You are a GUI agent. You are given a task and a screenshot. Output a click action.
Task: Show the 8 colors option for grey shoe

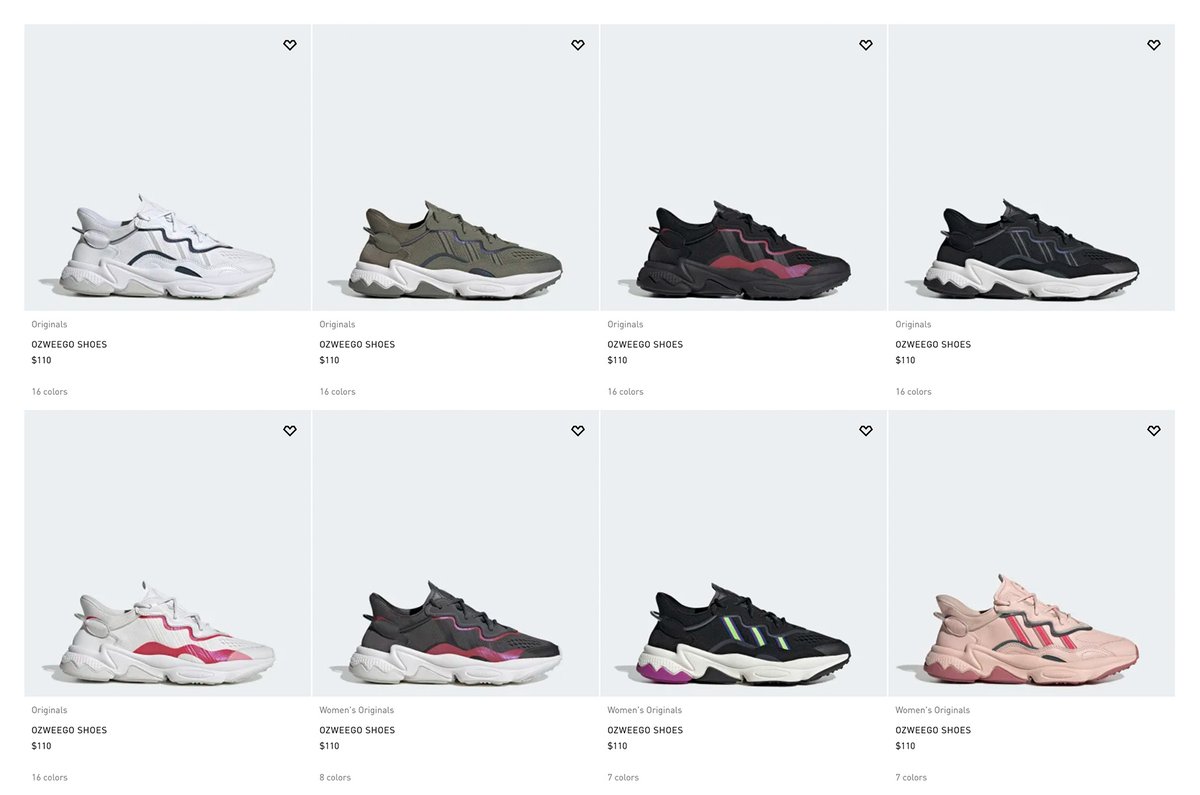pos(335,778)
